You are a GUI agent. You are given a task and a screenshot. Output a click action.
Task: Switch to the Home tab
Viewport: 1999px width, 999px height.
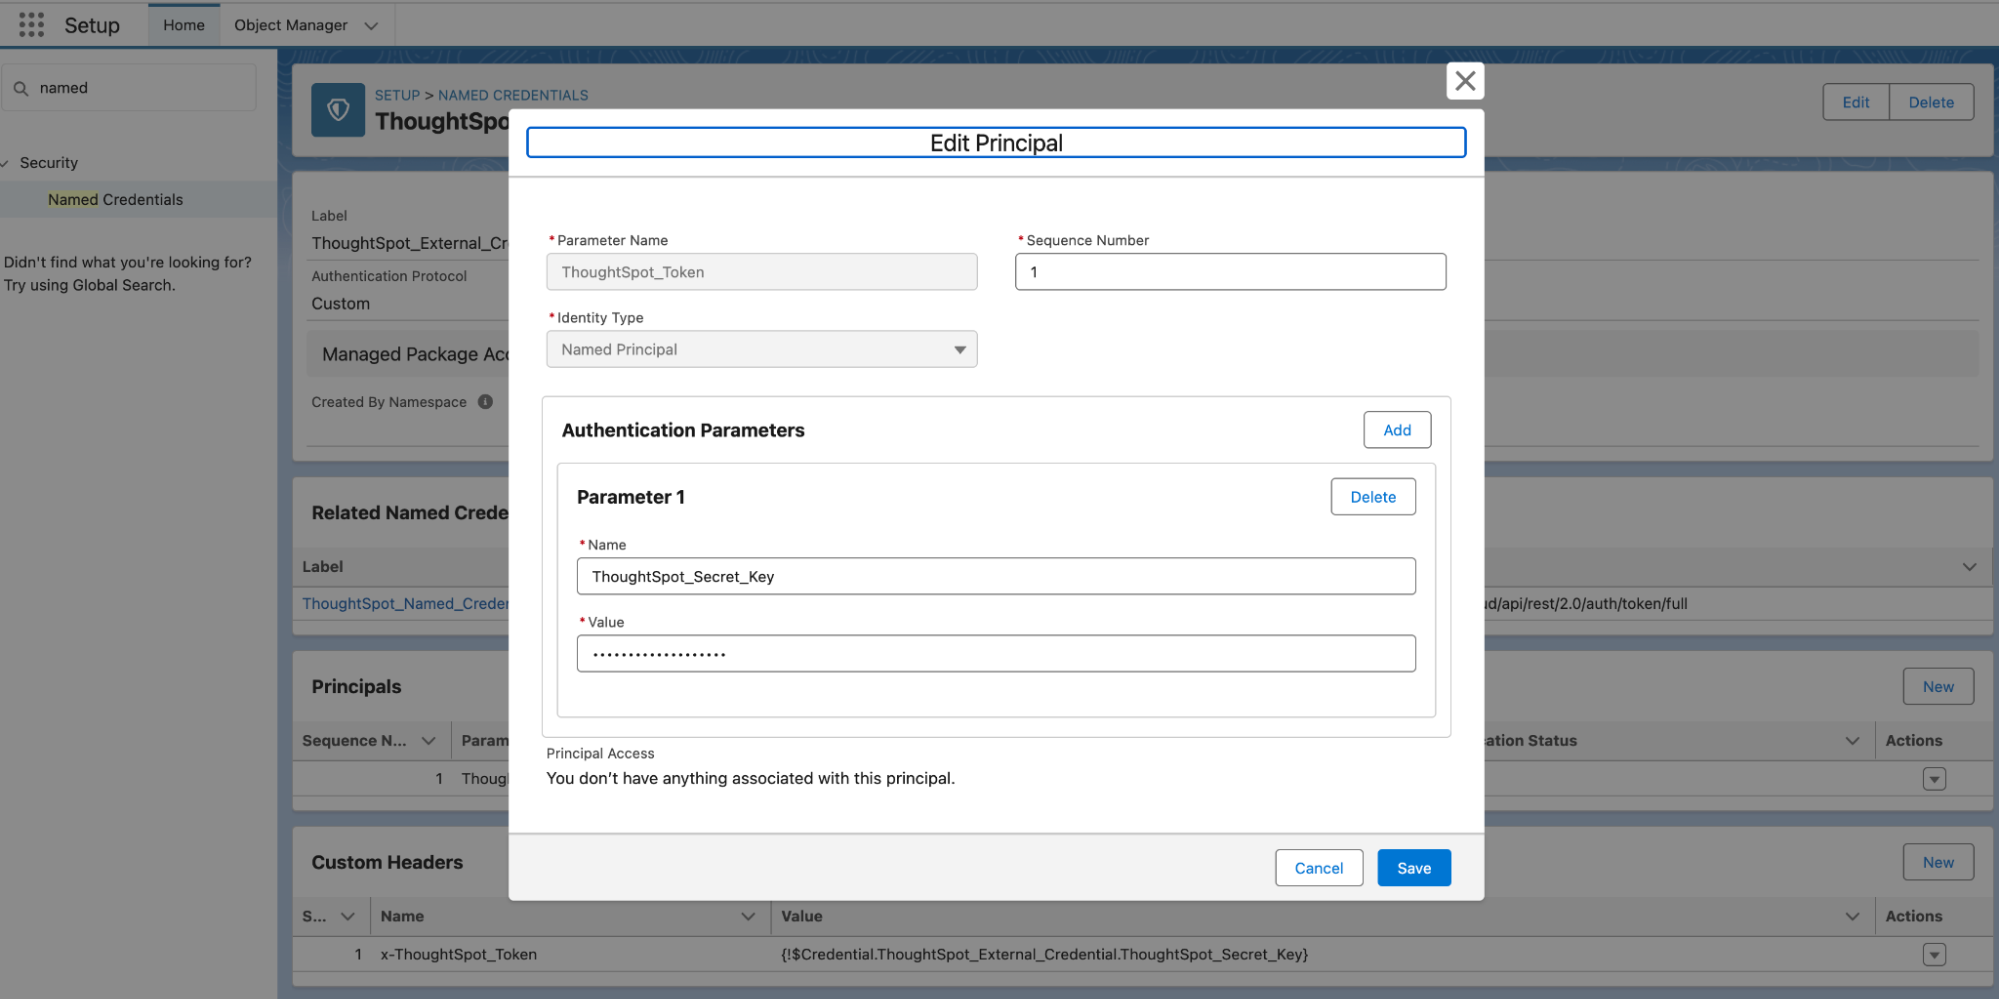click(x=183, y=24)
